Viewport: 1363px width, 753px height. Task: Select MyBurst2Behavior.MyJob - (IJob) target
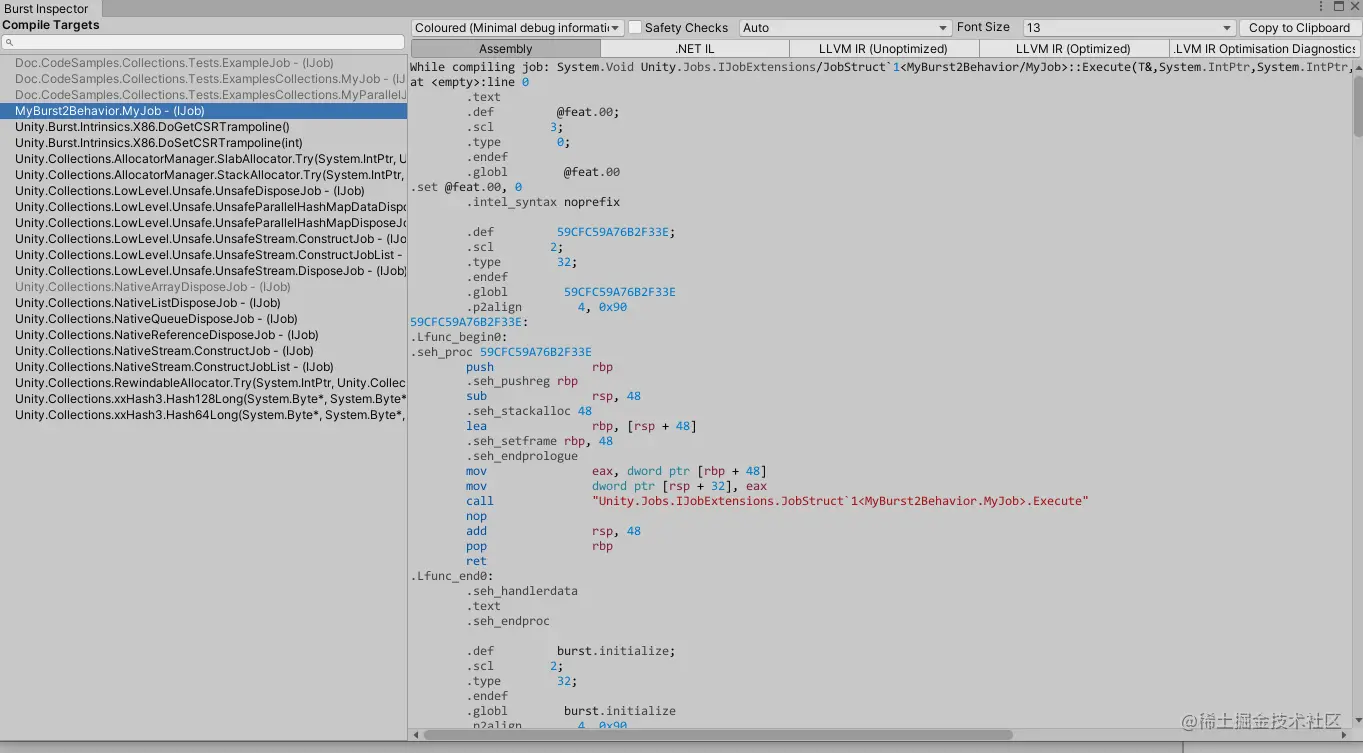203,111
